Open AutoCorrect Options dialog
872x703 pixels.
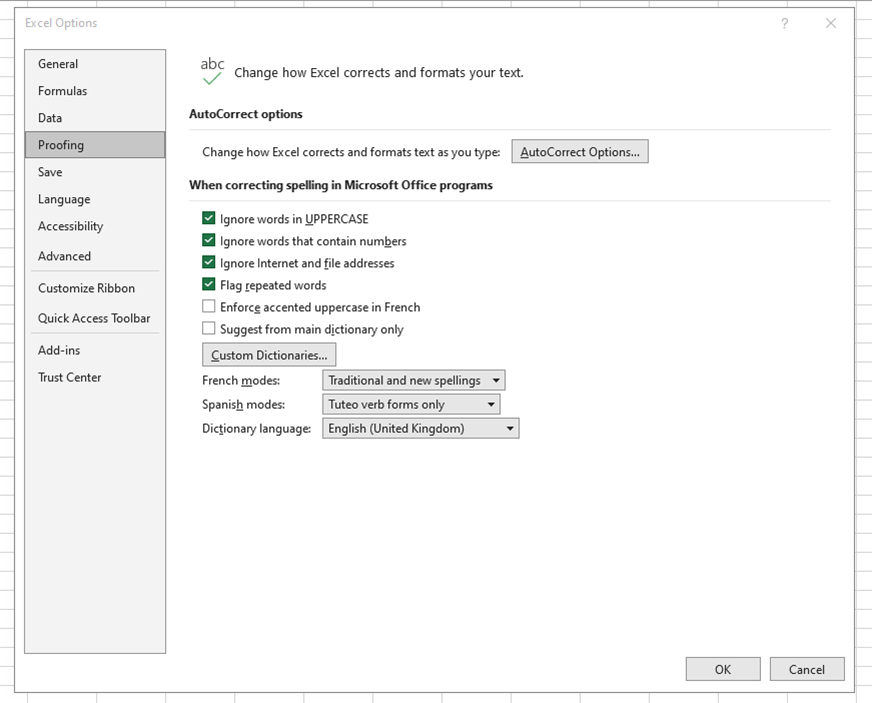coord(580,151)
